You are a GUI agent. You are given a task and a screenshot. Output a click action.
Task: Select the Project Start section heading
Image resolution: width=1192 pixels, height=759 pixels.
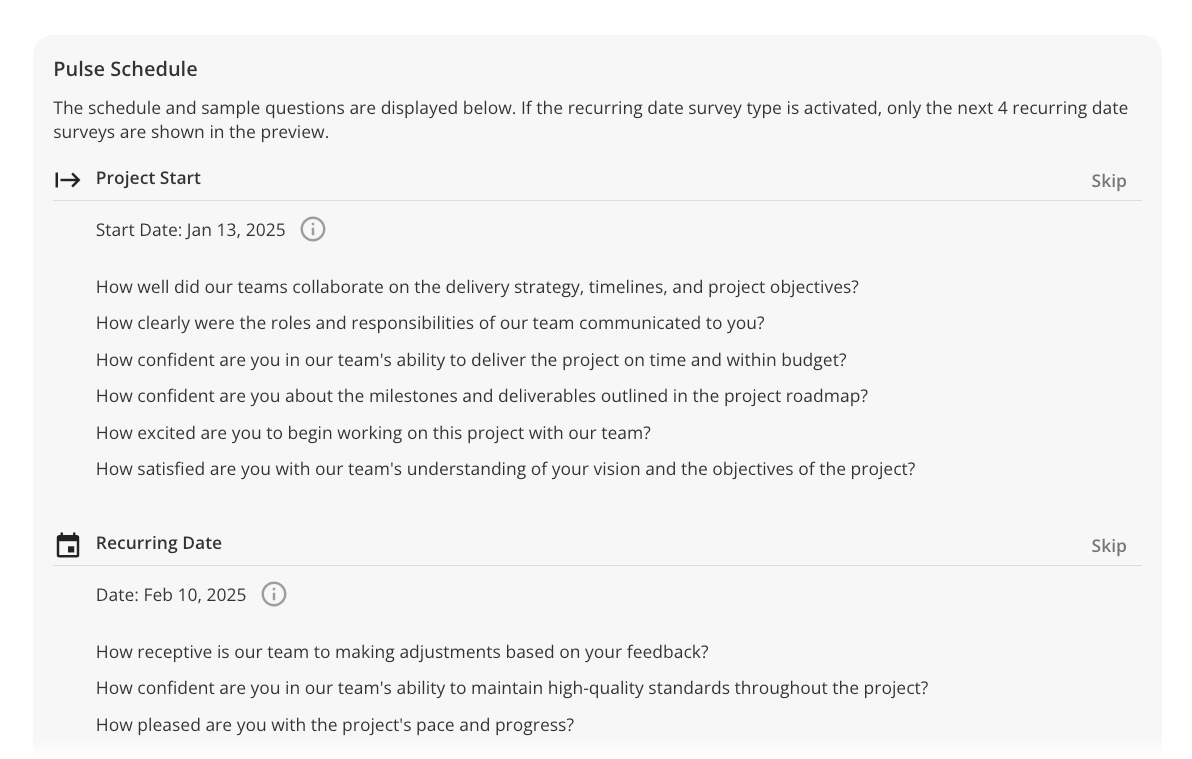tap(148, 178)
